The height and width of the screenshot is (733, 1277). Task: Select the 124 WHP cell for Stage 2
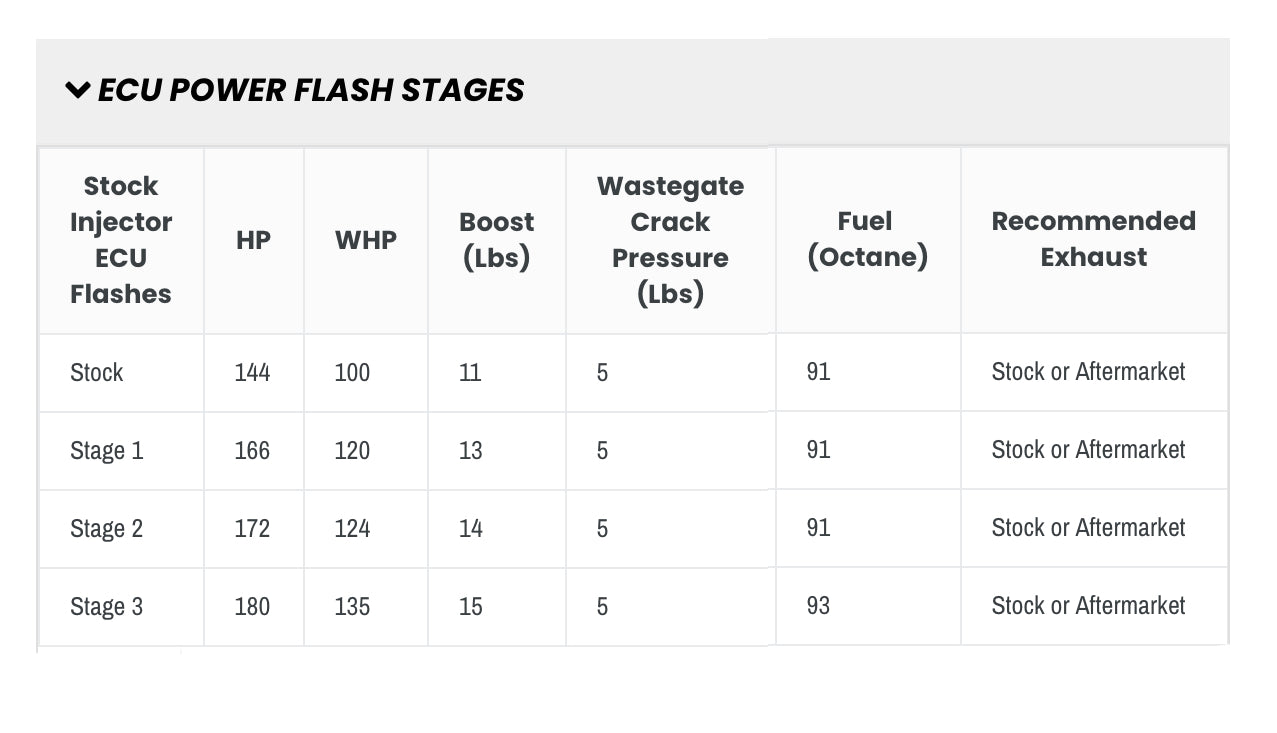(x=352, y=529)
